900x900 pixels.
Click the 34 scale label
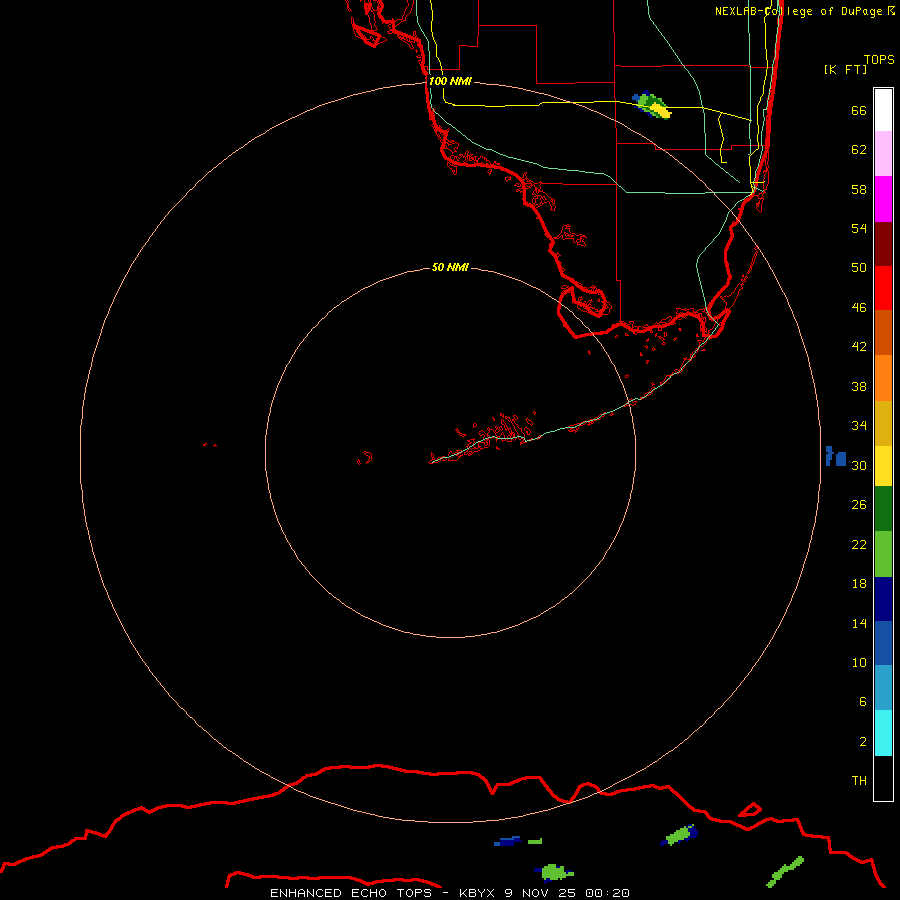pyautogui.click(x=859, y=425)
